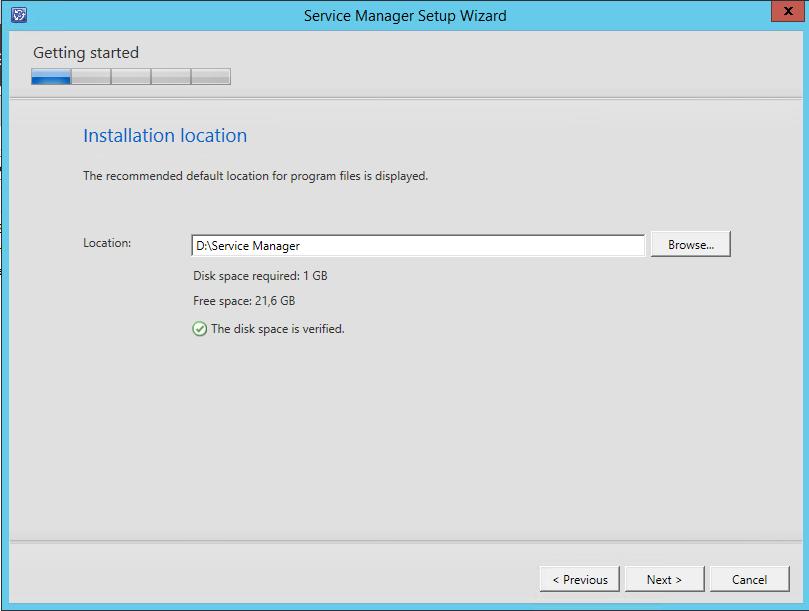
Task: Go to the Next wizard page
Action: (x=665, y=580)
